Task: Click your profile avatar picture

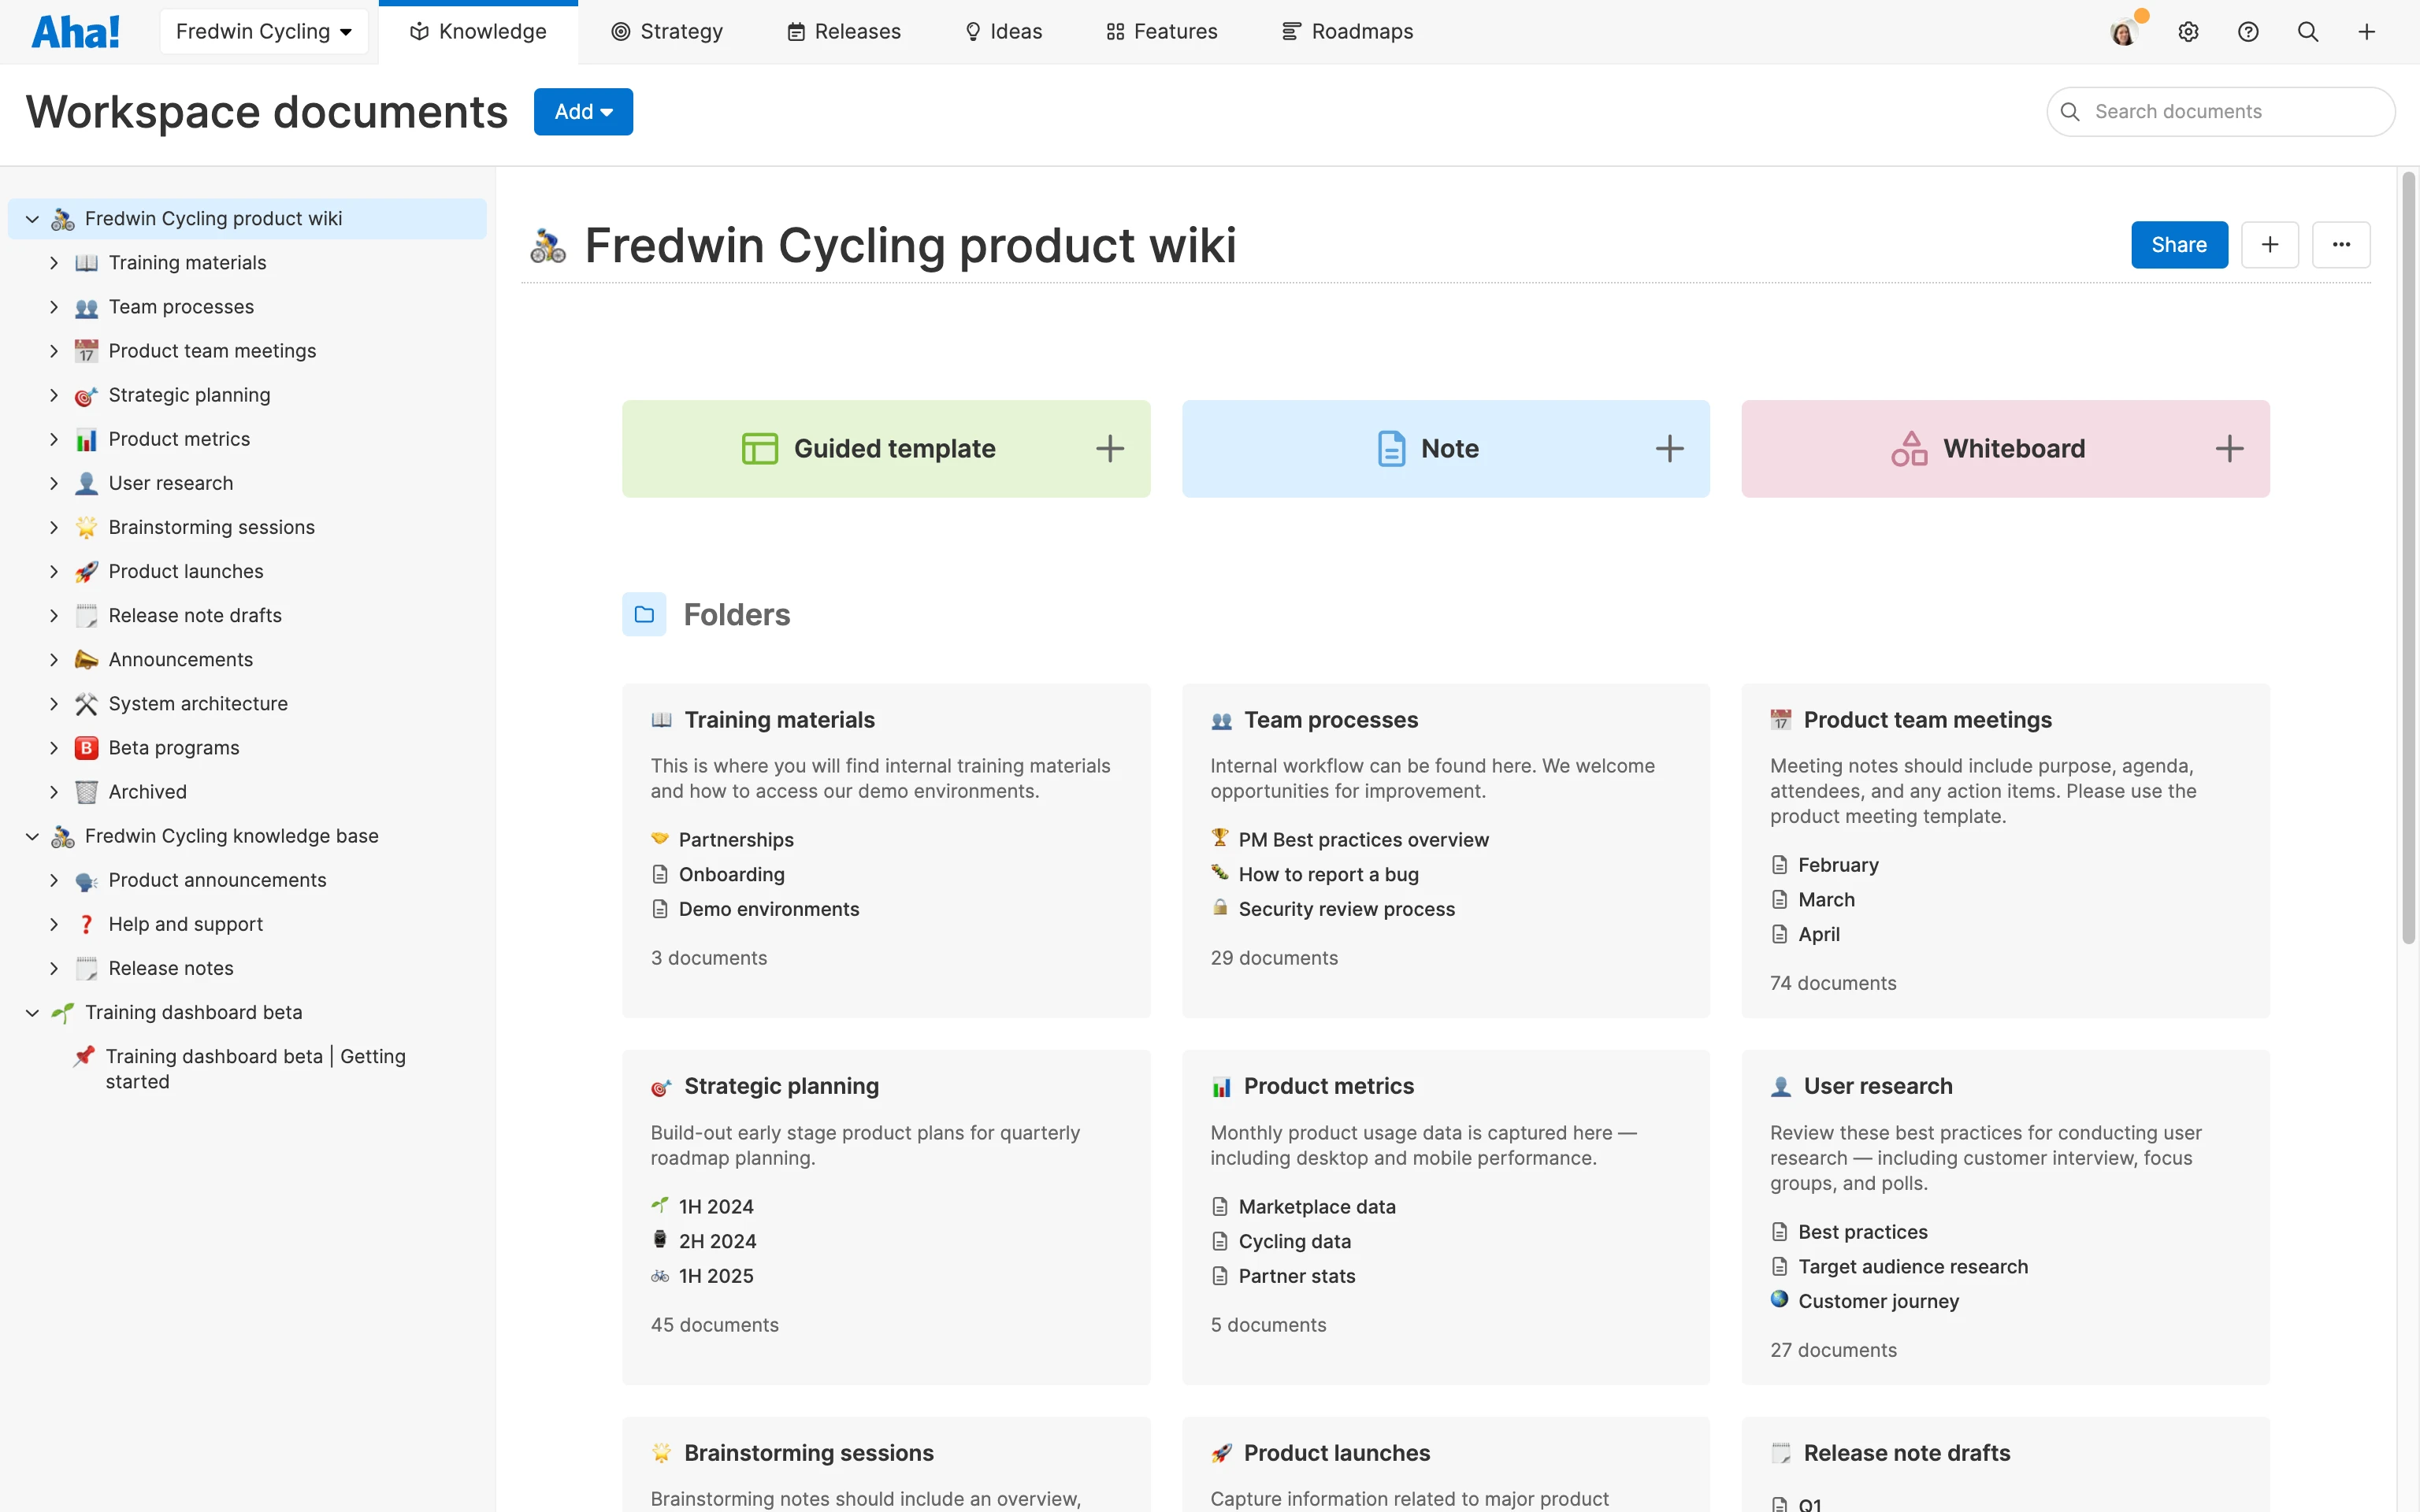Action: pyautogui.click(x=2122, y=31)
